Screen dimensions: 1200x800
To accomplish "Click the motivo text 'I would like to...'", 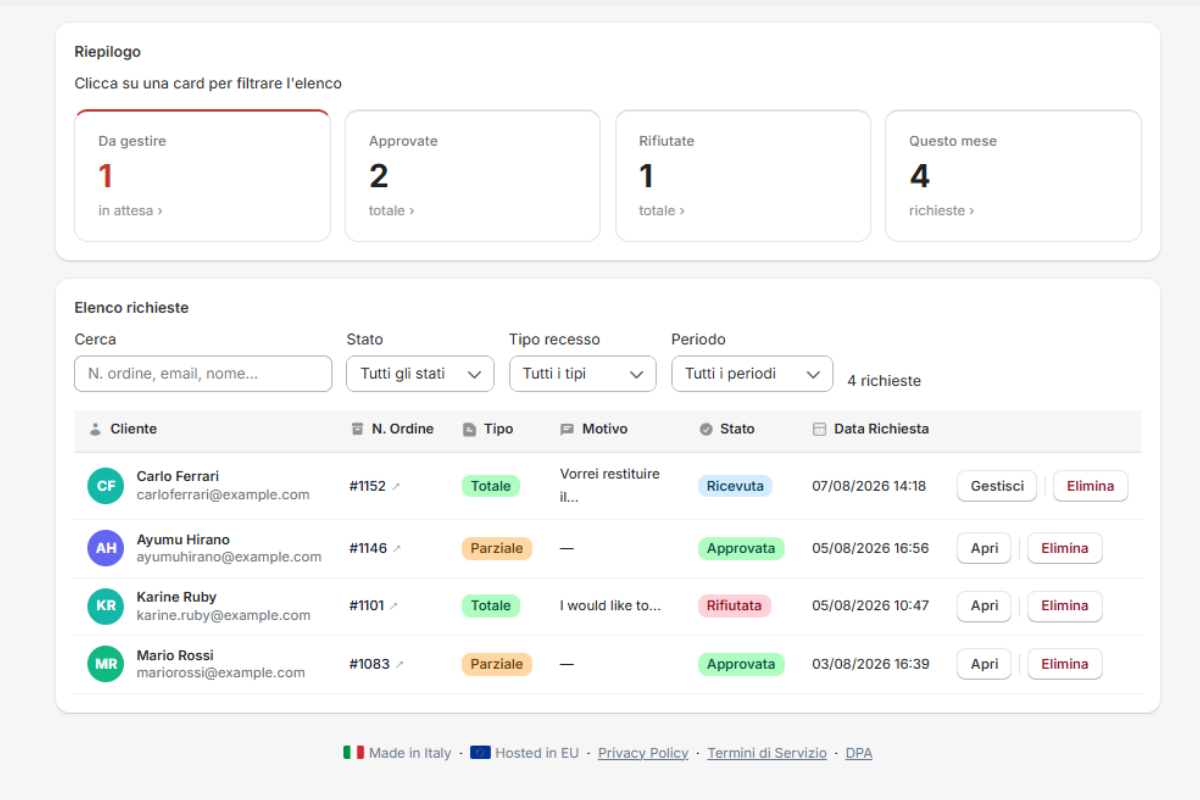I will pyautogui.click(x=610, y=606).
